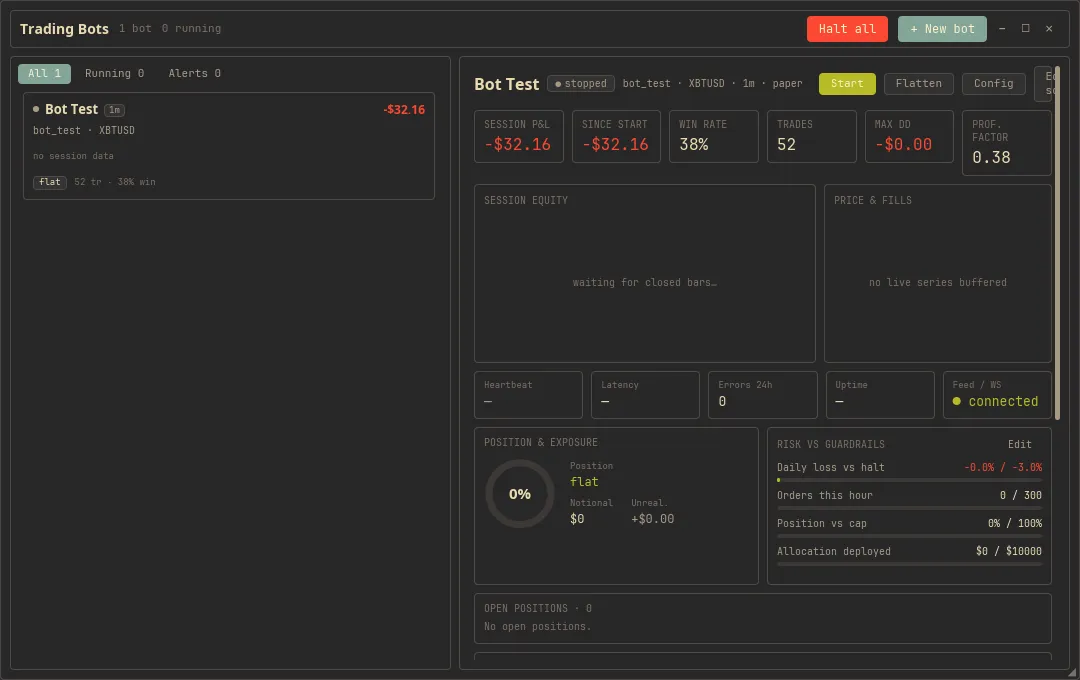Screen dimensions: 1080x680
Task: Maximize the Trading Bots window
Action: coord(1026,28)
